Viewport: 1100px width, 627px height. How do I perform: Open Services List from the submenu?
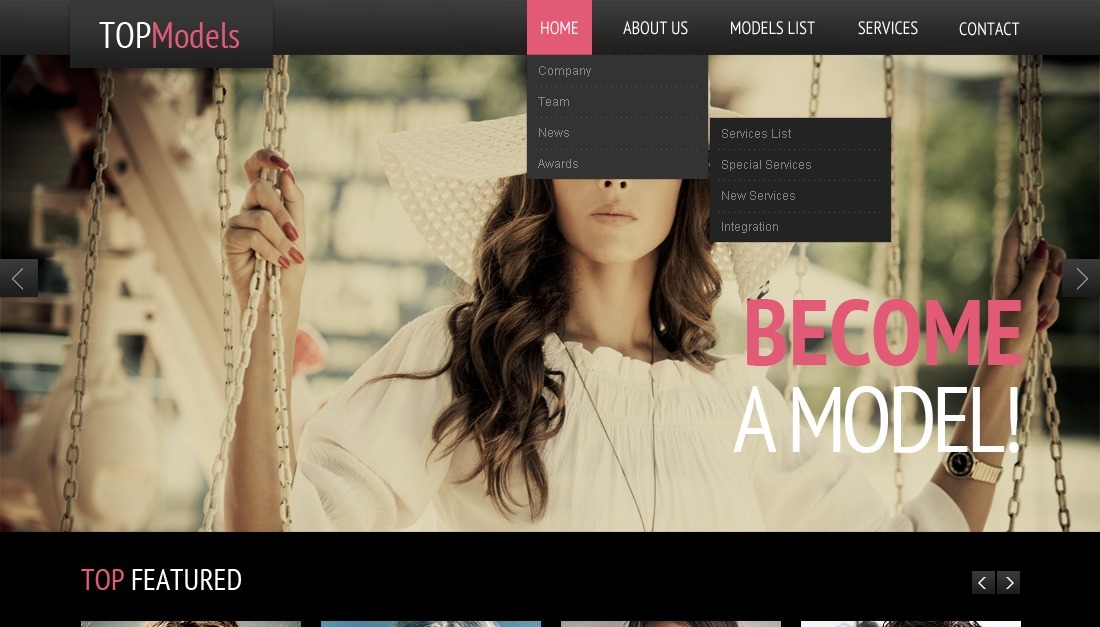[x=756, y=134]
